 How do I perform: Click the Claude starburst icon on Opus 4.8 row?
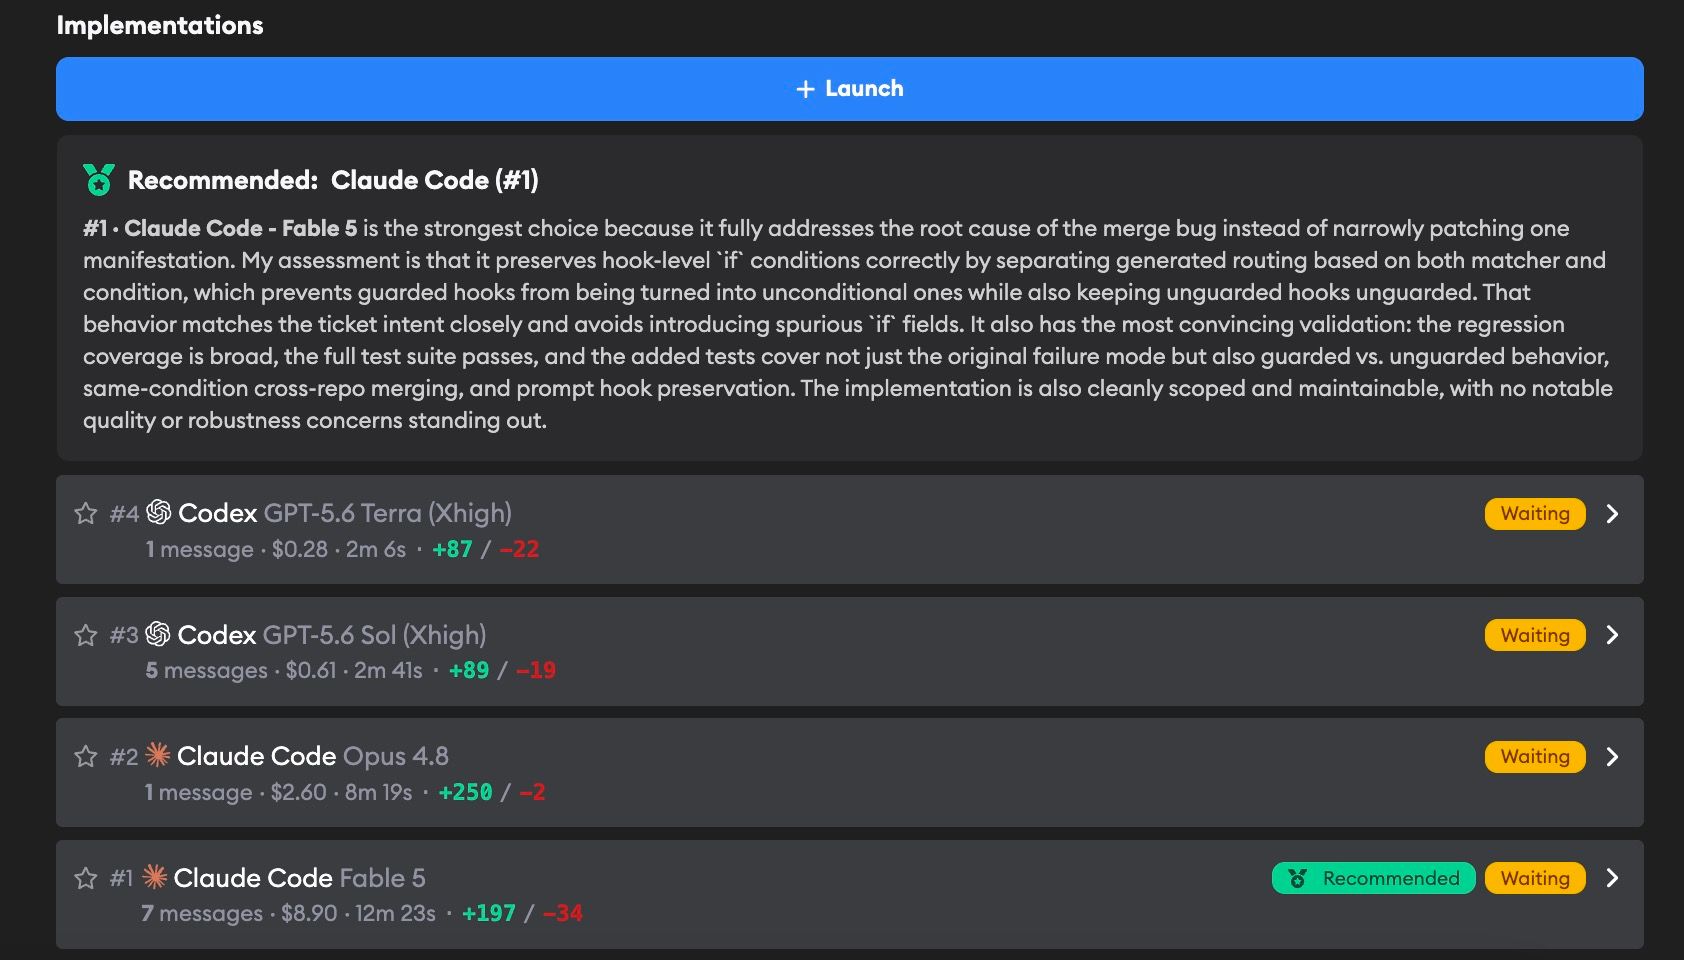(158, 755)
